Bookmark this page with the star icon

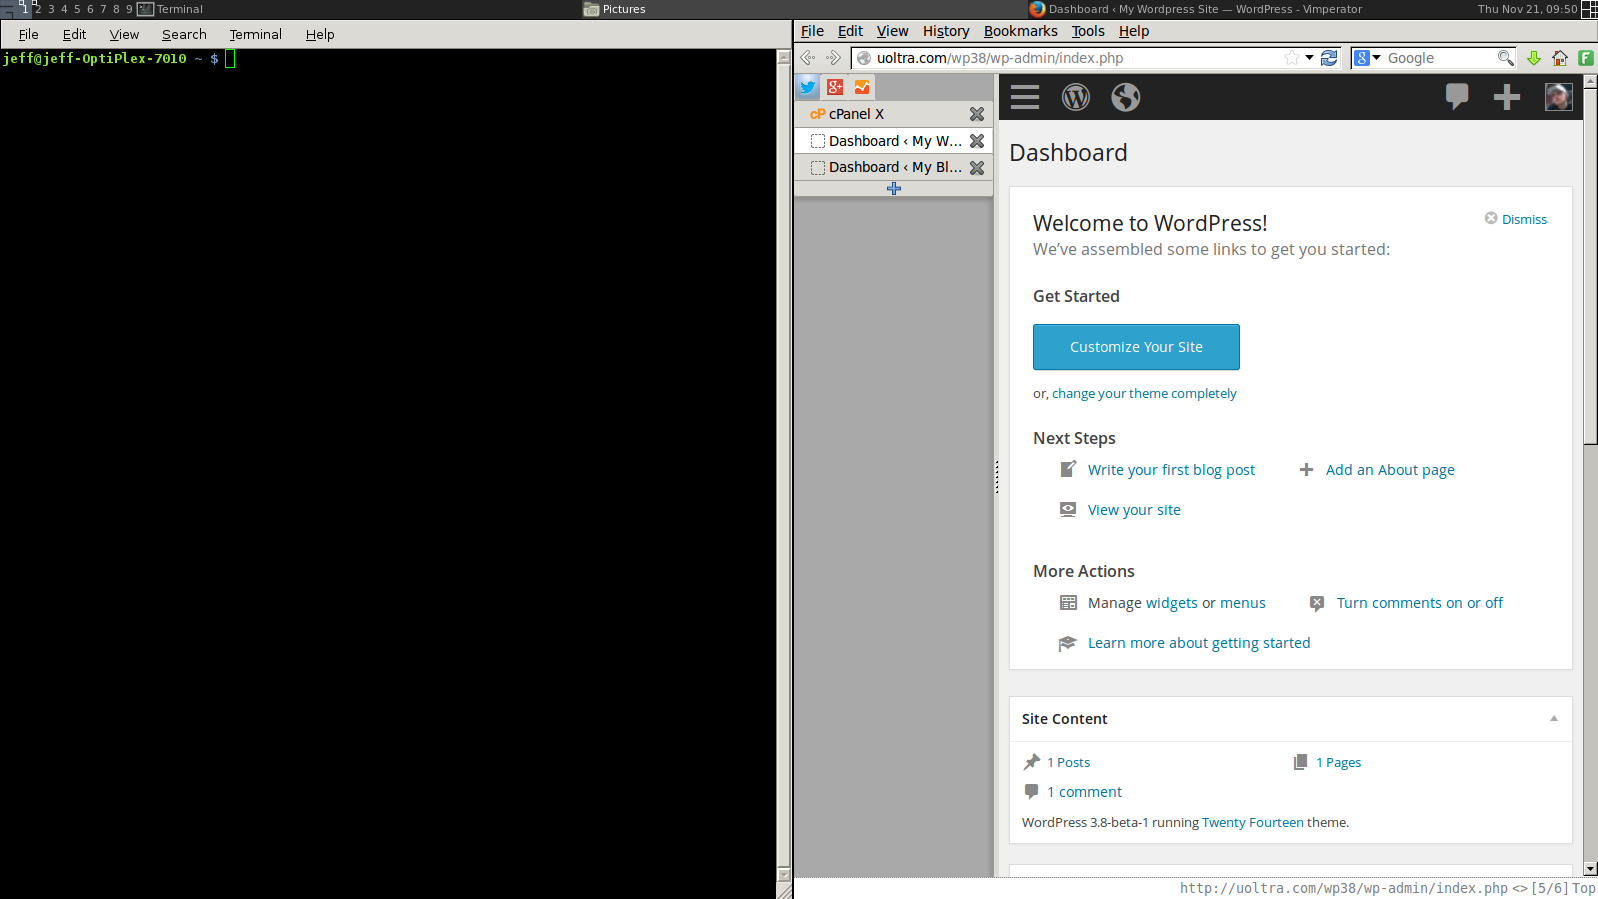(1292, 58)
